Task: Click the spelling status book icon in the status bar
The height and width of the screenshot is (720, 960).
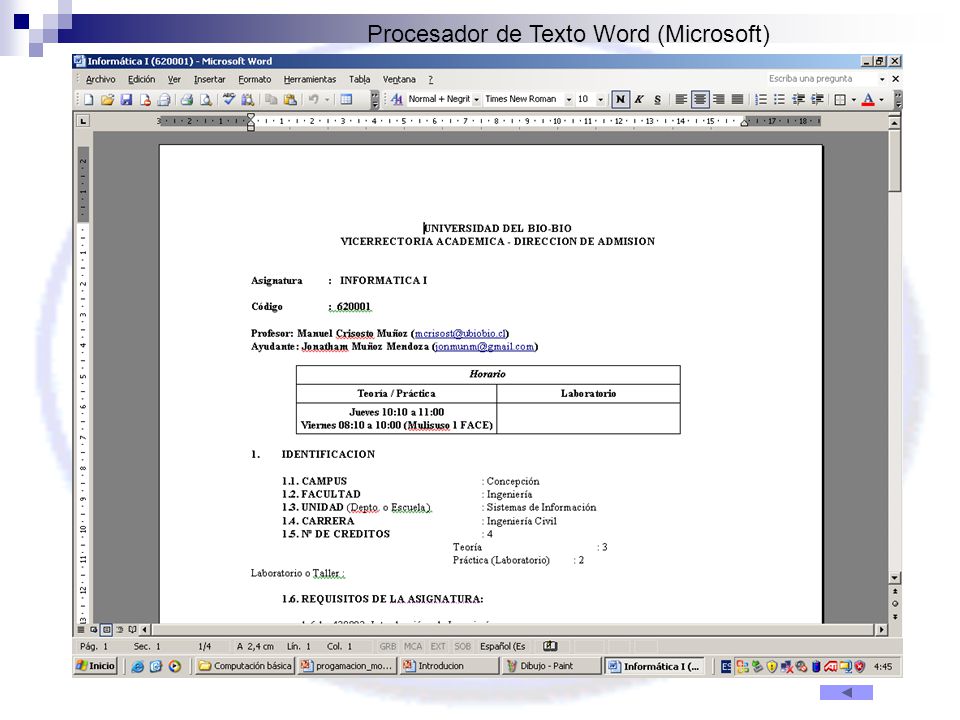Action: pos(550,646)
